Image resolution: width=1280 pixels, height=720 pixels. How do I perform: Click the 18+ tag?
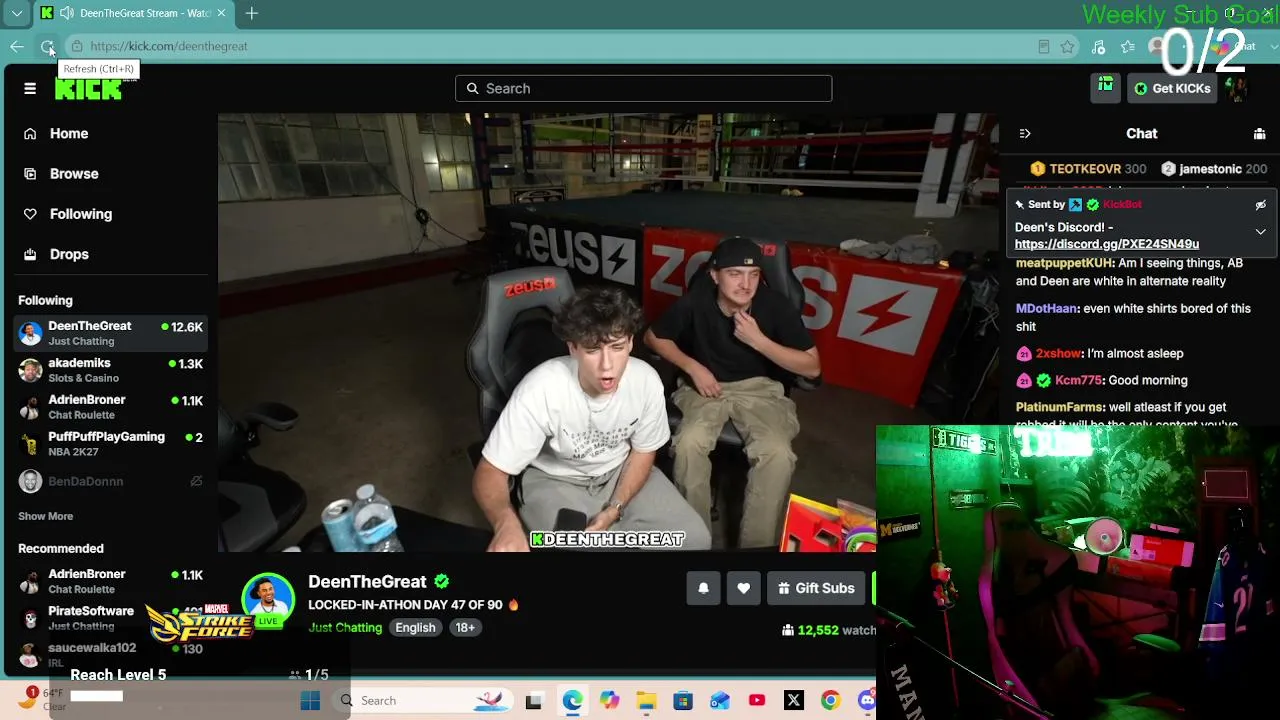(x=465, y=628)
